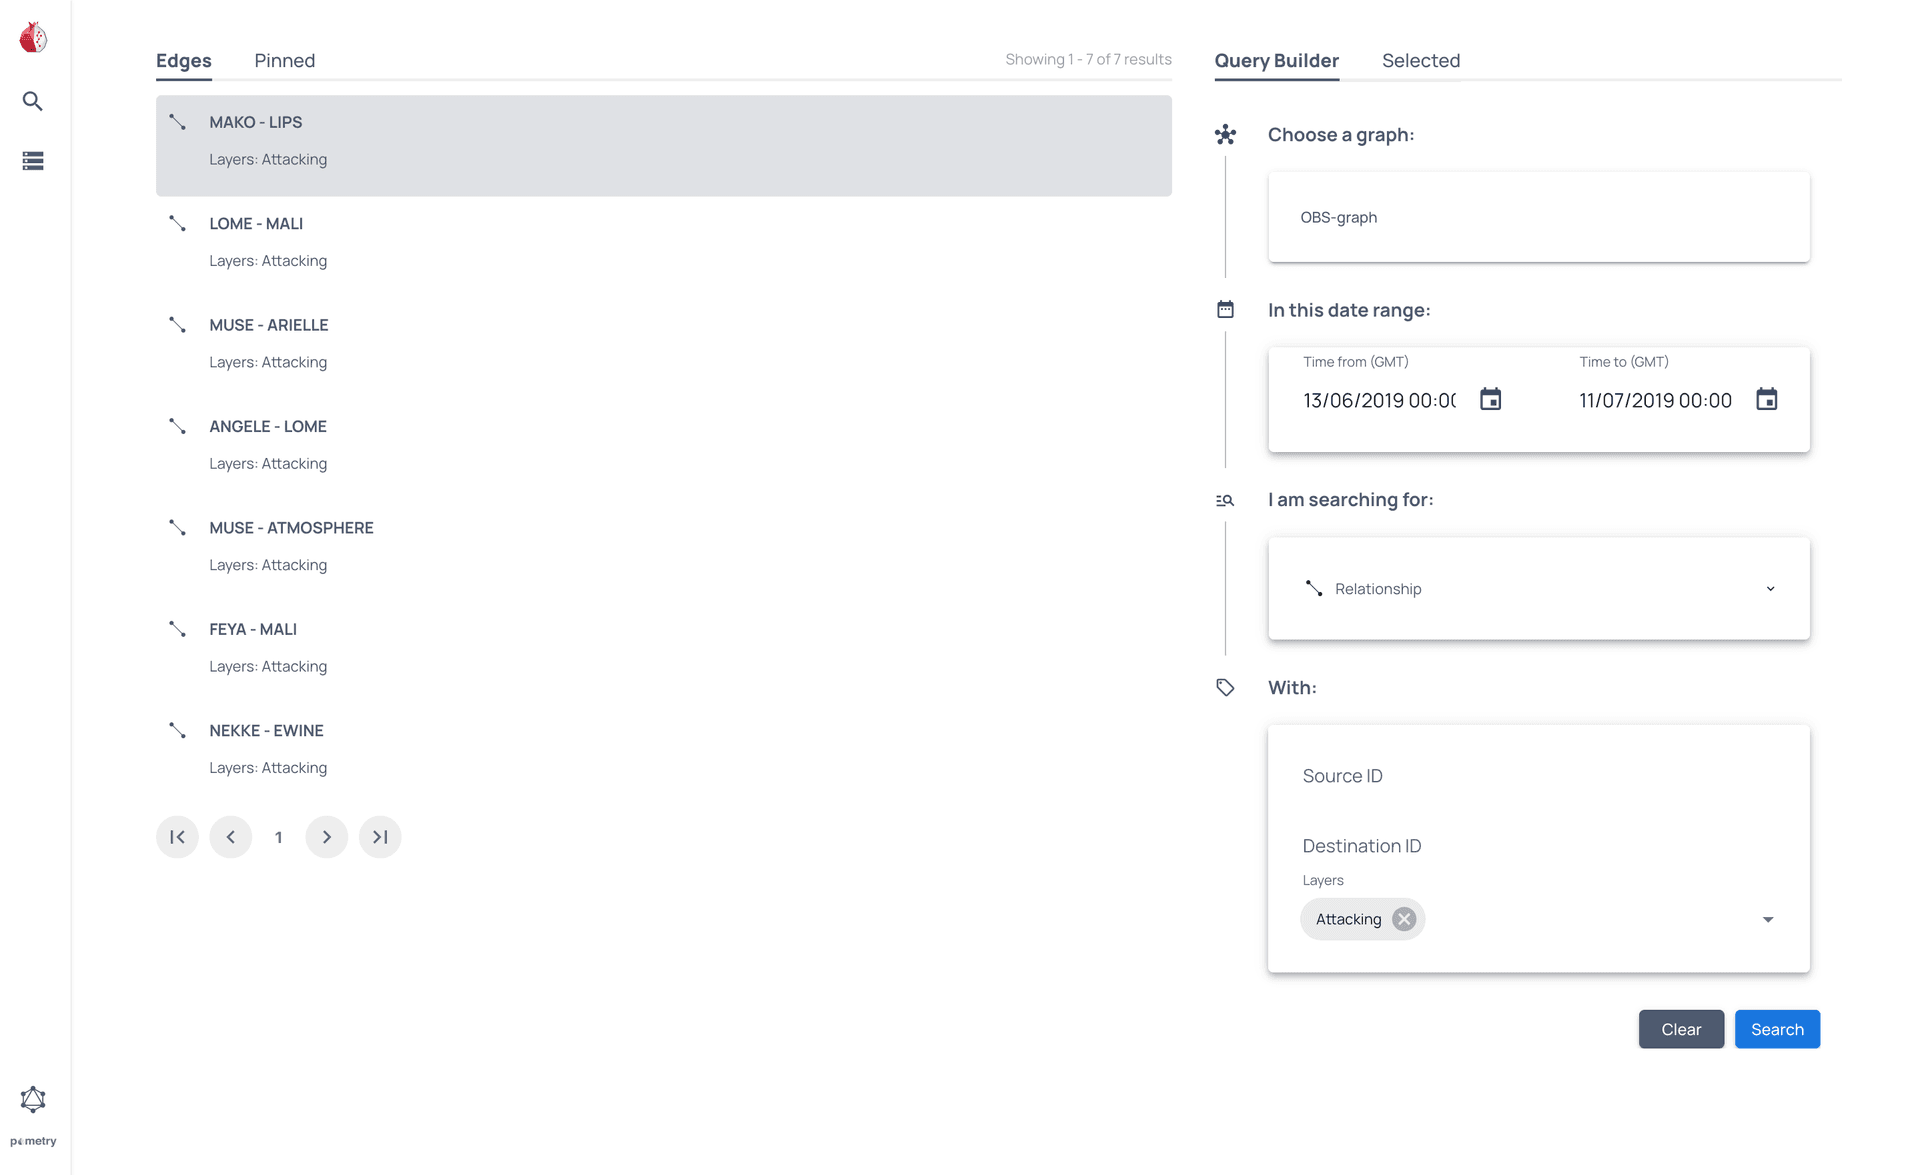Viewport: 1920px width, 1175px height.
Task: Click the edge icon next to MAKO - LIPS
Action: (178, 122)
